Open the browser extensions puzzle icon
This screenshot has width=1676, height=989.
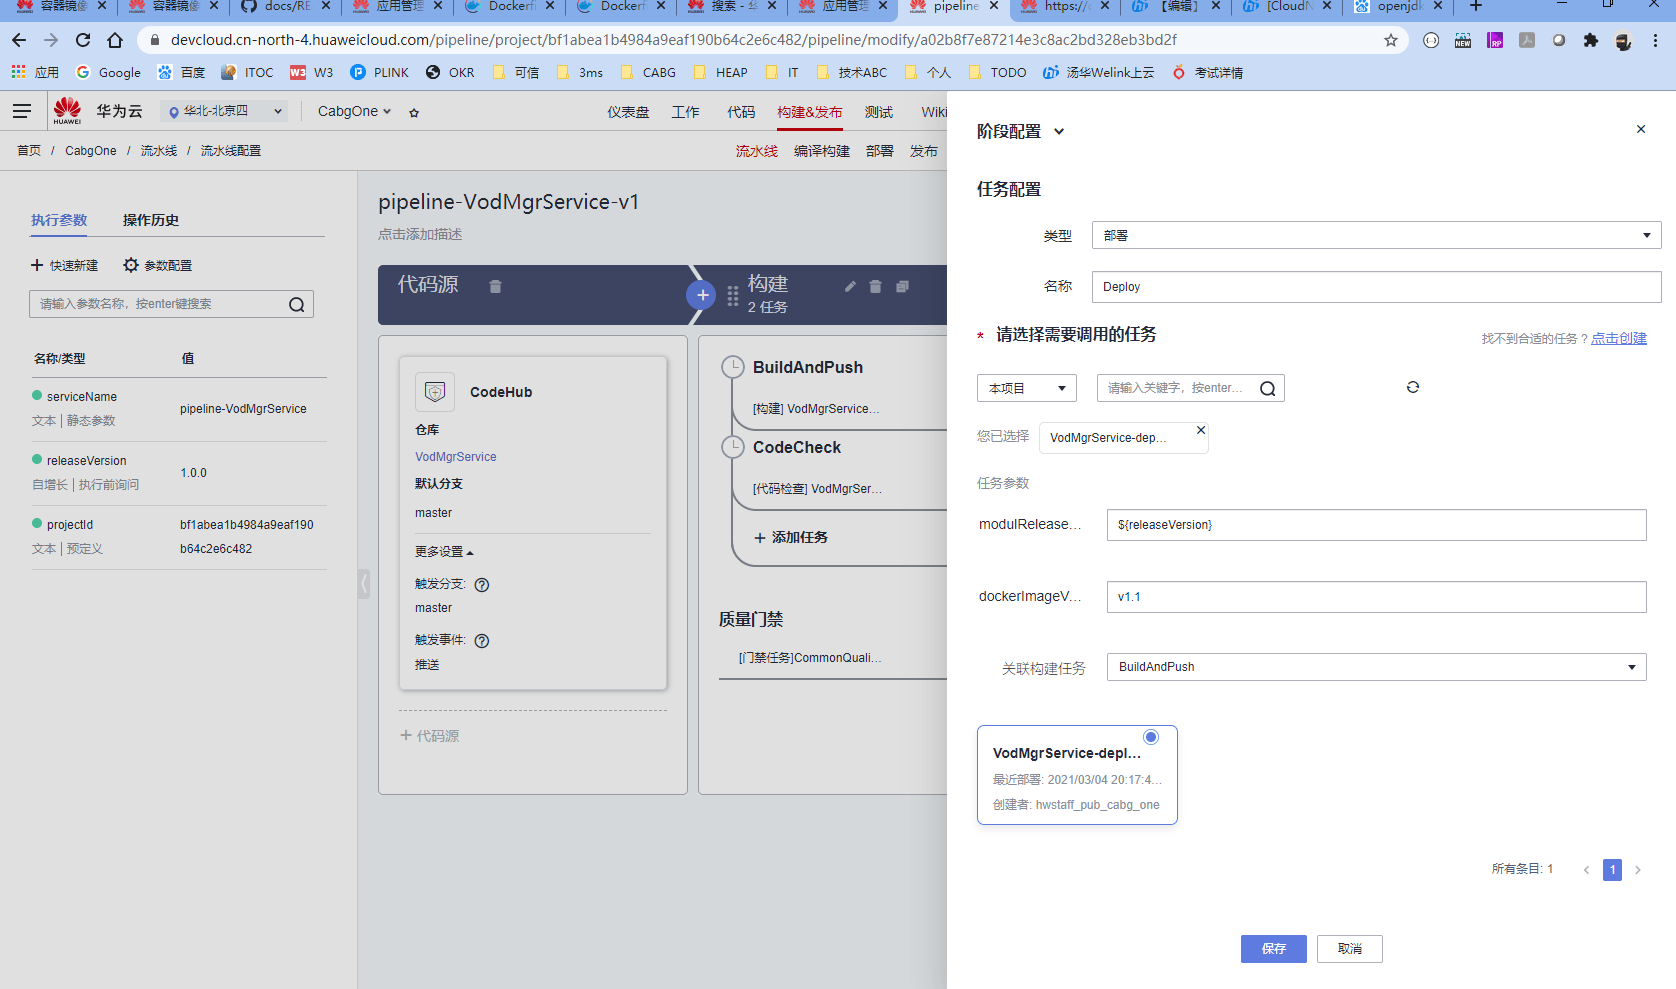pyautogui.click(x=1591, y=41)
